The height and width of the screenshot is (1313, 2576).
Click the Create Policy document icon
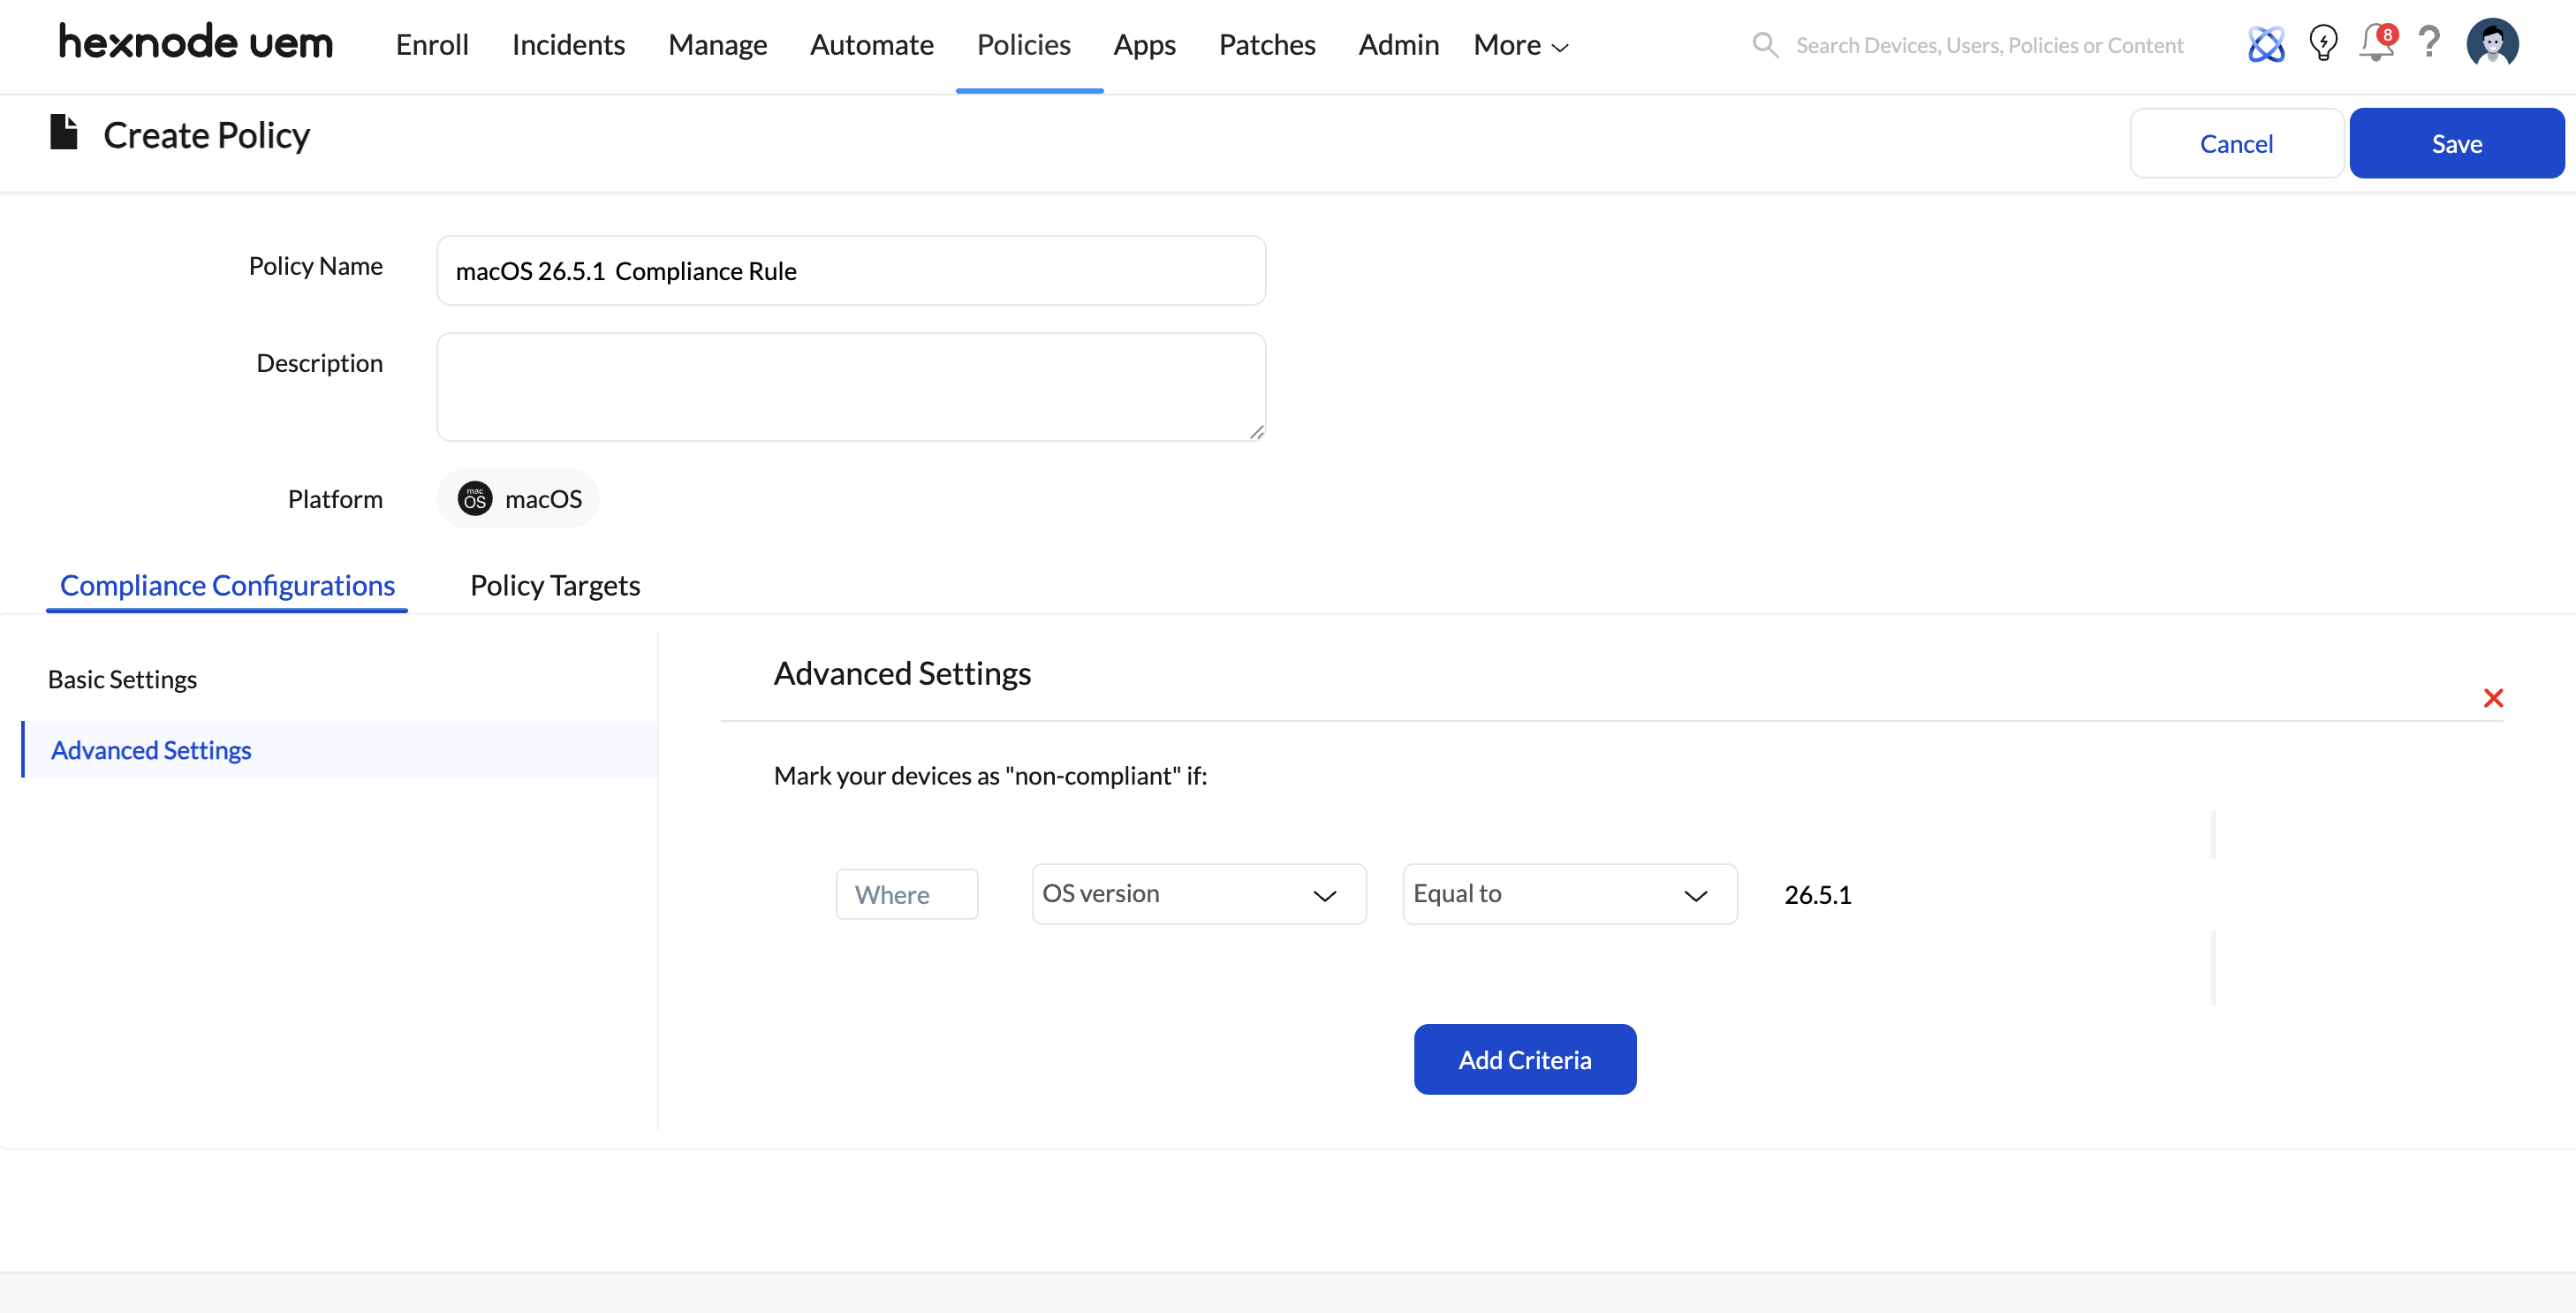coord(64,132)
